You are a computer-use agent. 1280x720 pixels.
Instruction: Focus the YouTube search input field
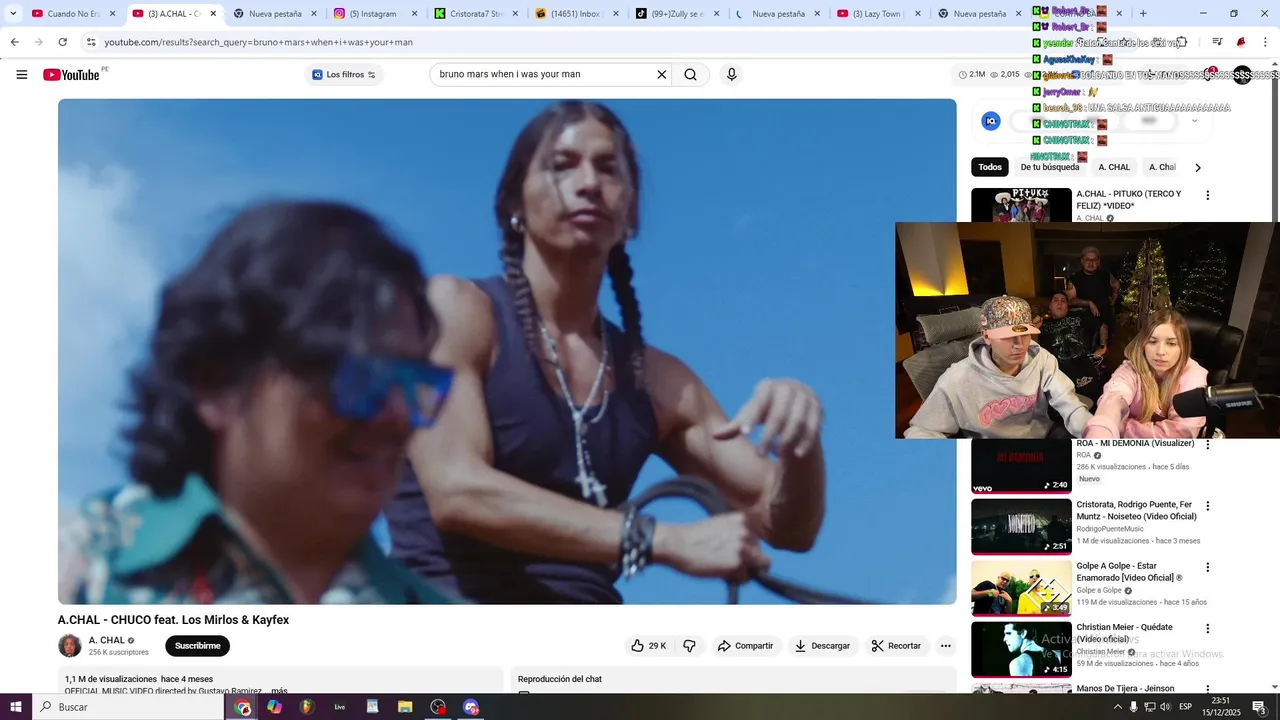pos(544,75)
